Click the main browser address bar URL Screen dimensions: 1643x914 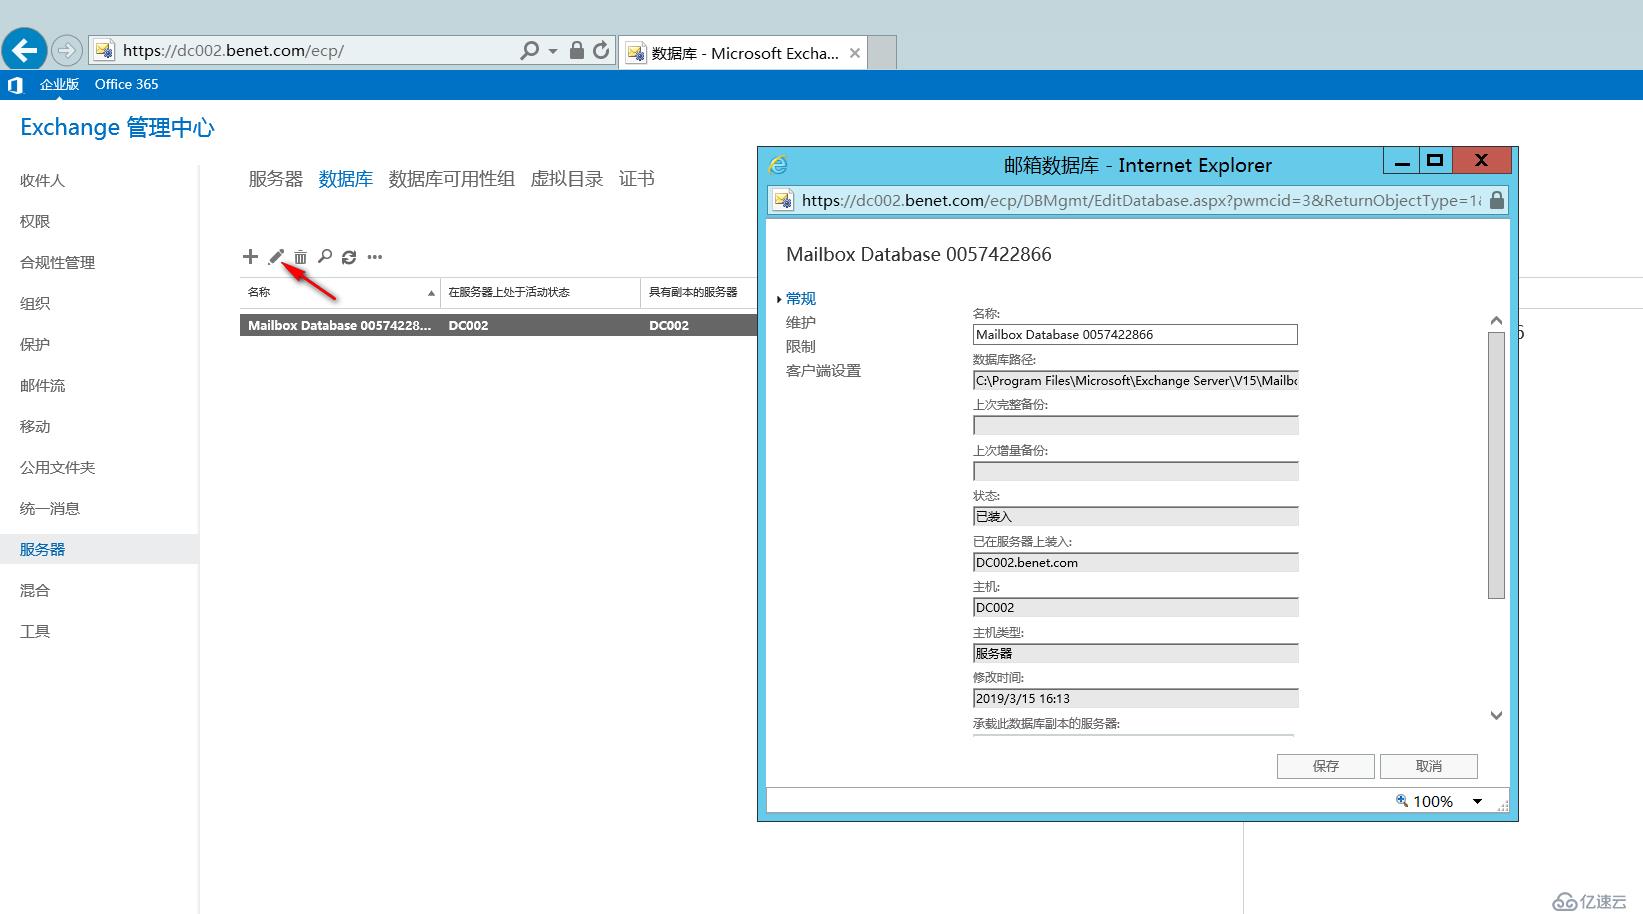pos(233,50)
